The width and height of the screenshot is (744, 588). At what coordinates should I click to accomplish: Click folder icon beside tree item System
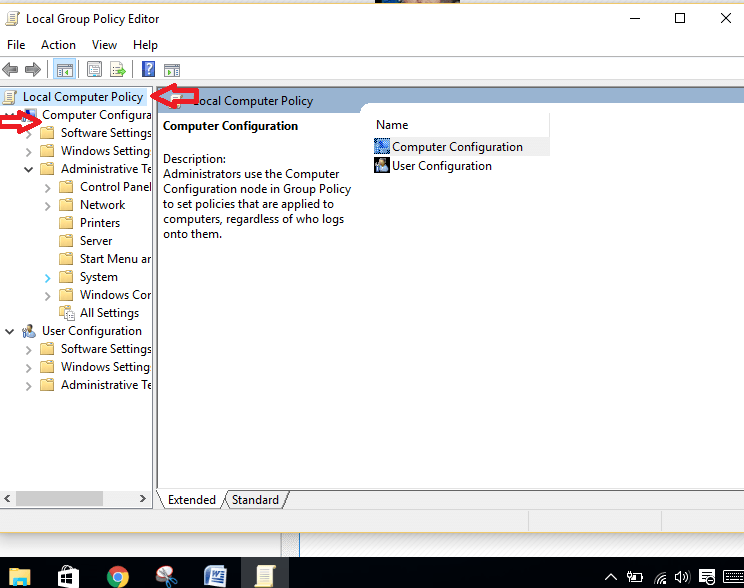[x=66, y=277]
